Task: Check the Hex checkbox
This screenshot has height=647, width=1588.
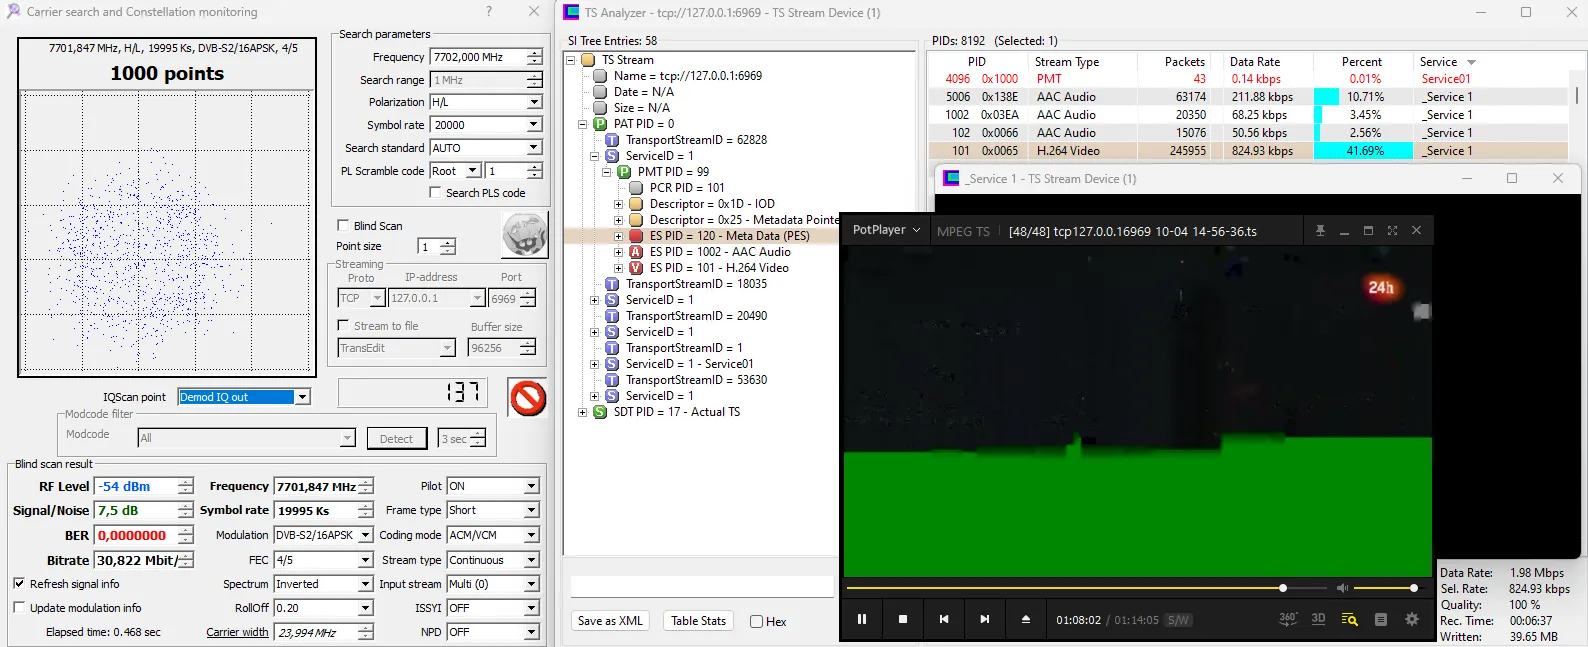Action: [757, 621]
